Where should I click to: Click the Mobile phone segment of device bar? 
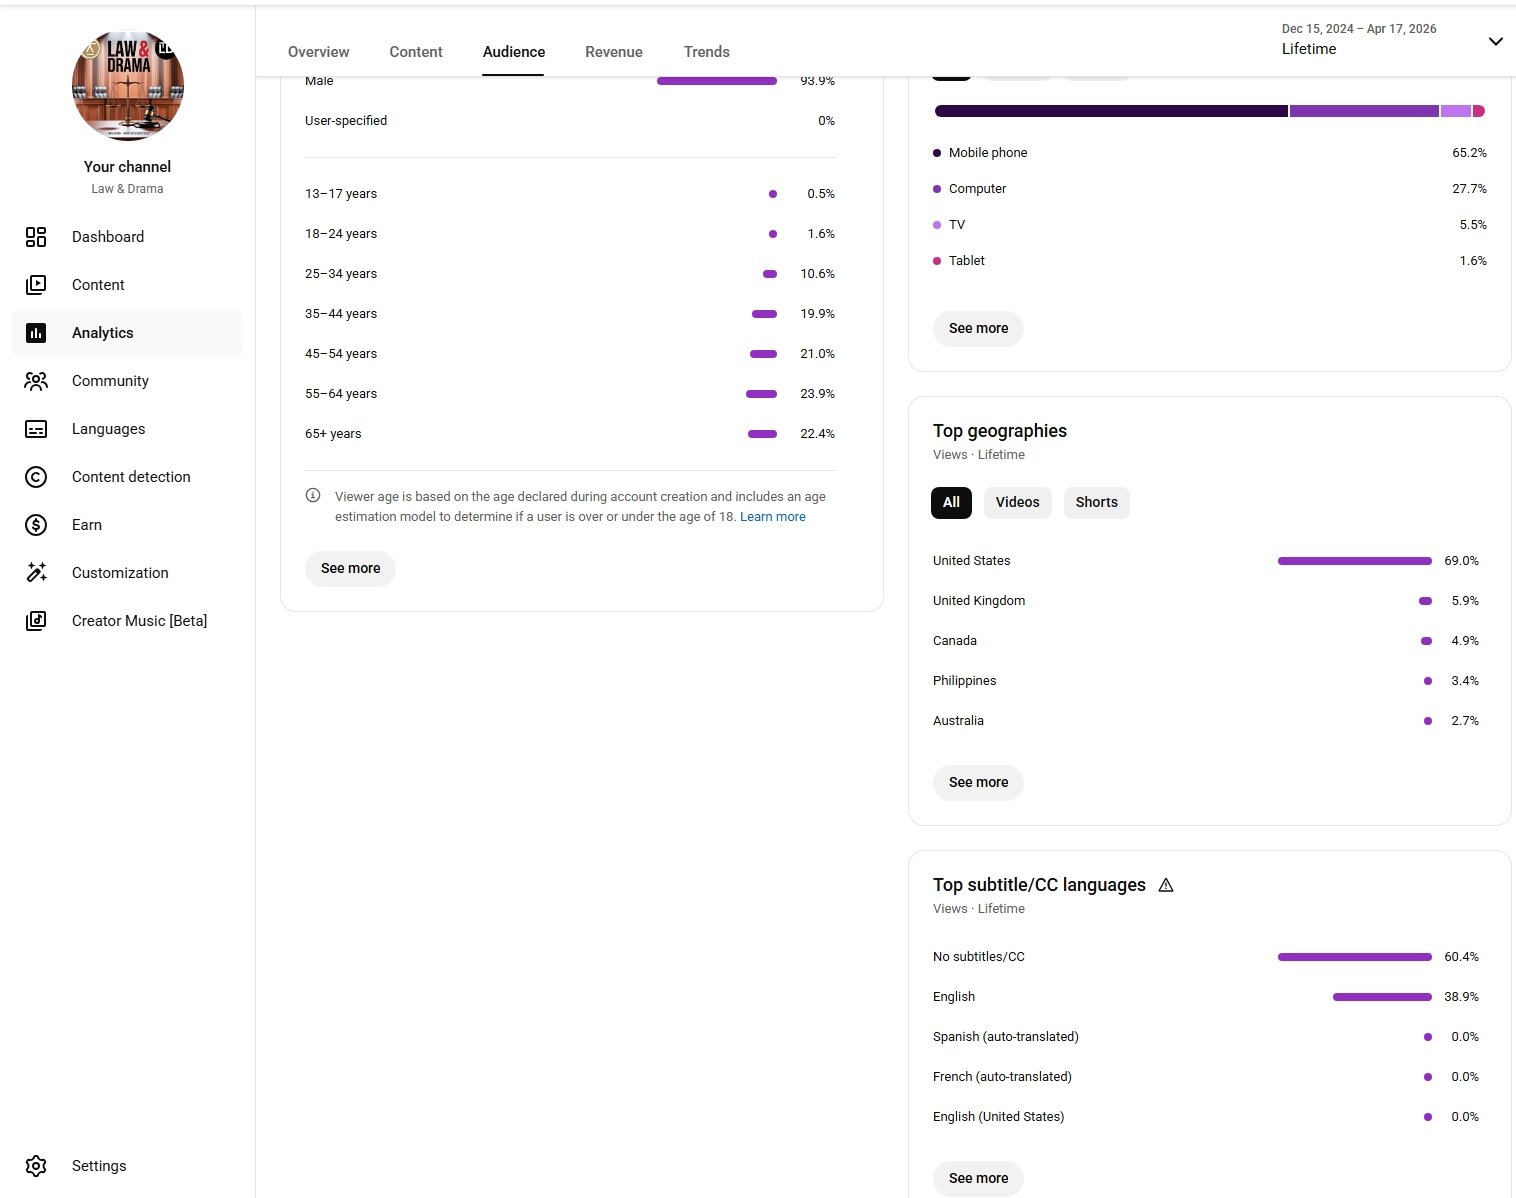tap(1110, 111)
